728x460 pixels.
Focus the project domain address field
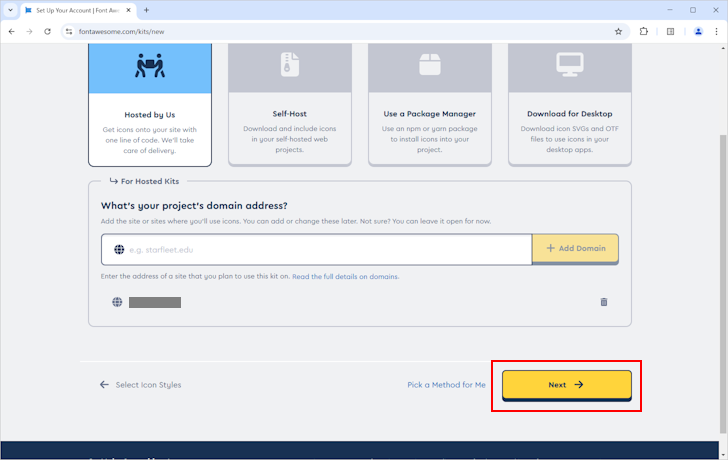tap(320, 249)
